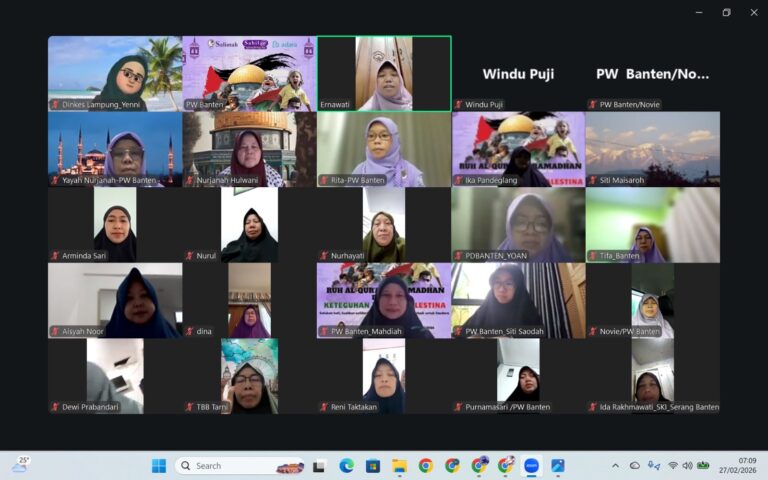This screenshot has height=480, width=768.
Task: Restore down the Zoom meeting window
Action: point(726,12)
